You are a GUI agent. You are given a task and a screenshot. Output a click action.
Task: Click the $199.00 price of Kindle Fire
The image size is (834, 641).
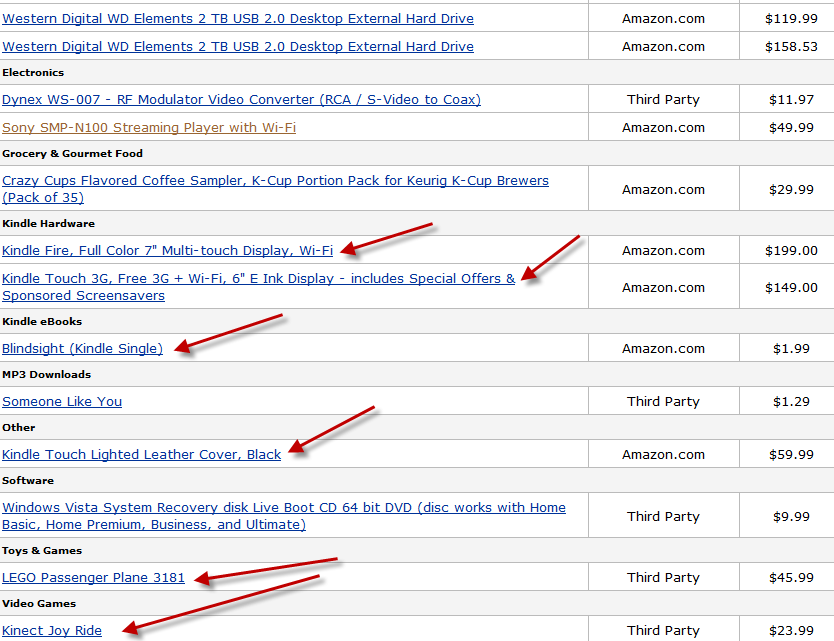point(790,251)
